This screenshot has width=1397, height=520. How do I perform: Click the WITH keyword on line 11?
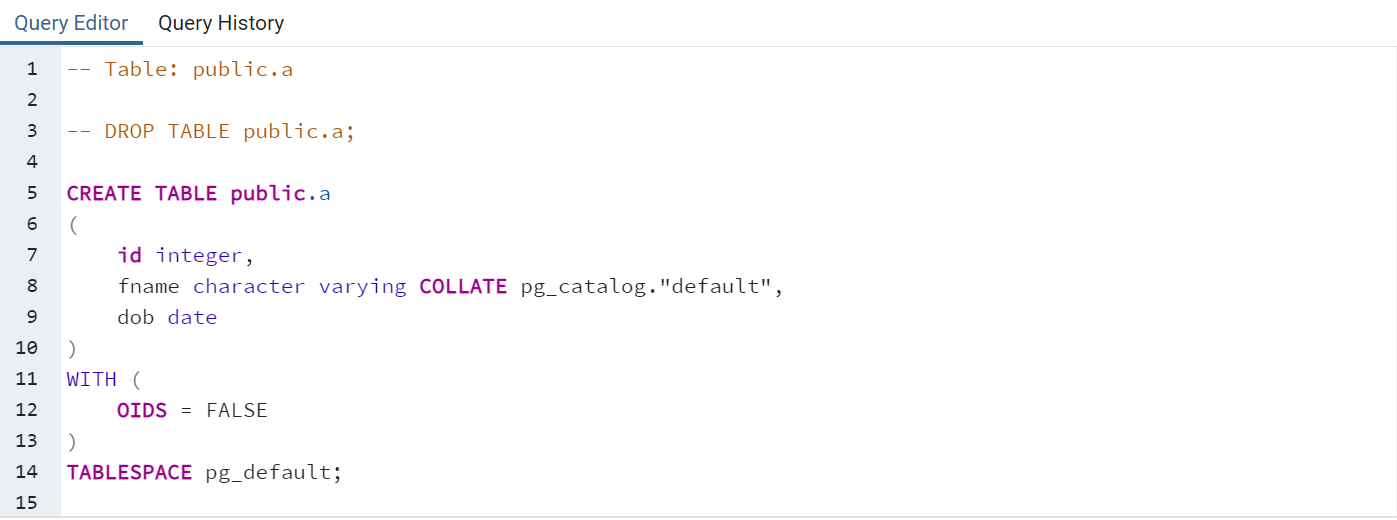[x=91, y=380]
